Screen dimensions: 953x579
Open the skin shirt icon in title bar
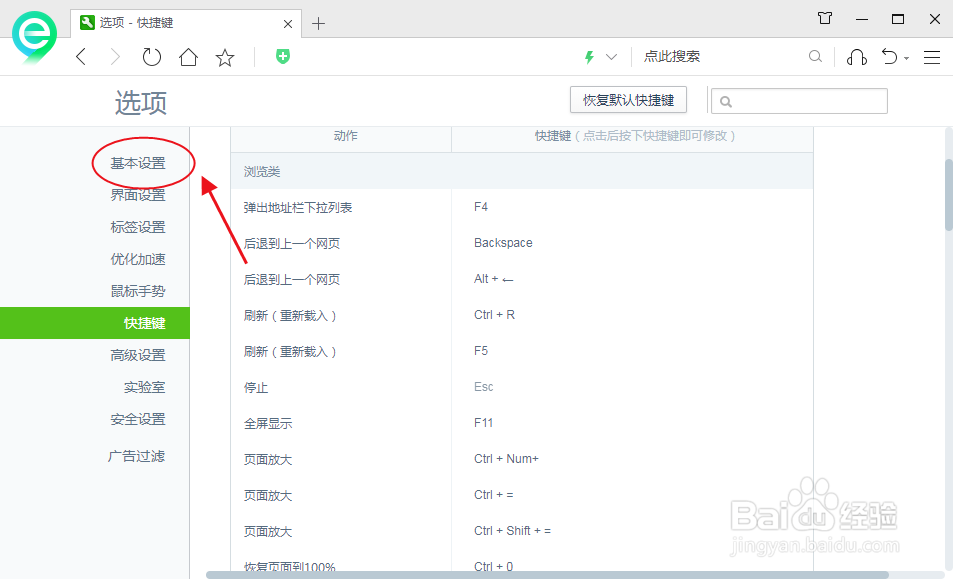(x=825, y=18)
